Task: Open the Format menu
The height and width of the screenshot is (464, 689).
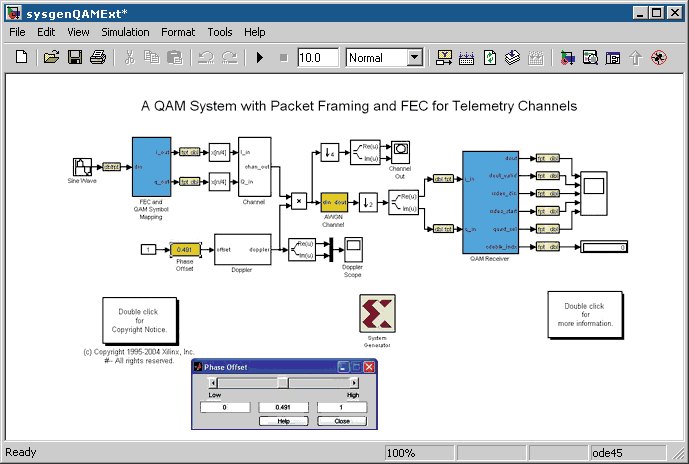Action: click(178, 32)
